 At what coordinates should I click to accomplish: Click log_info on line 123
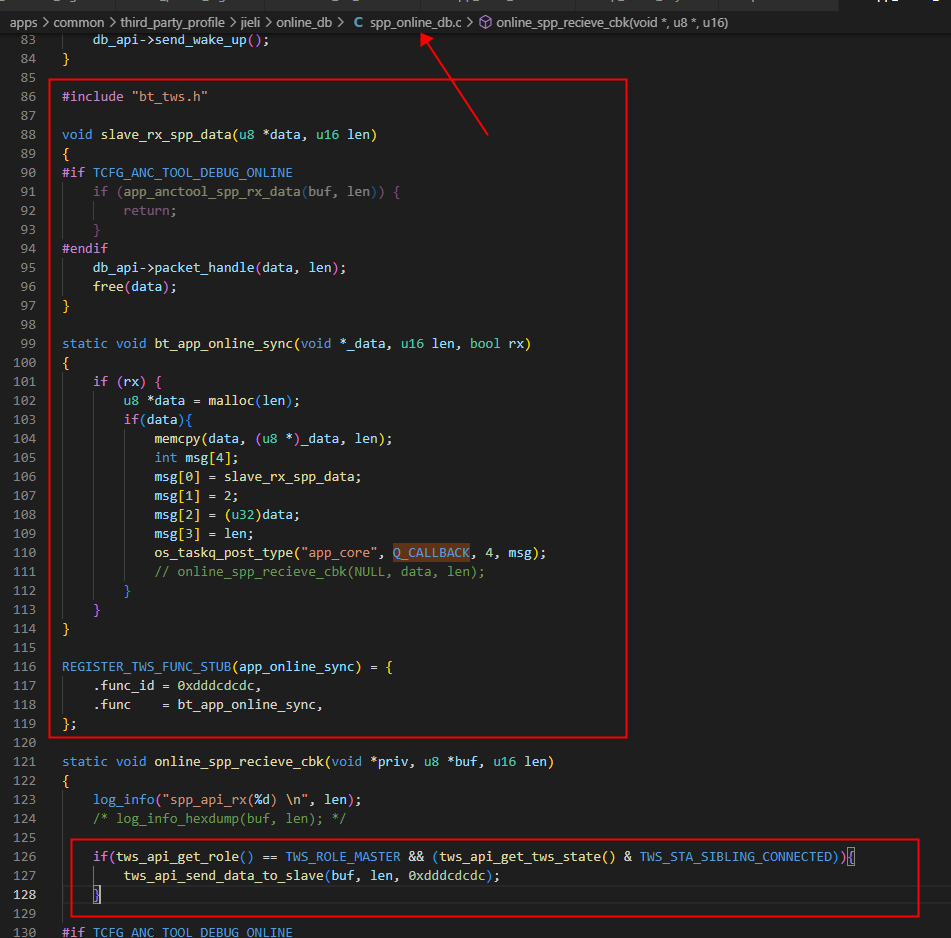point(124,799)
